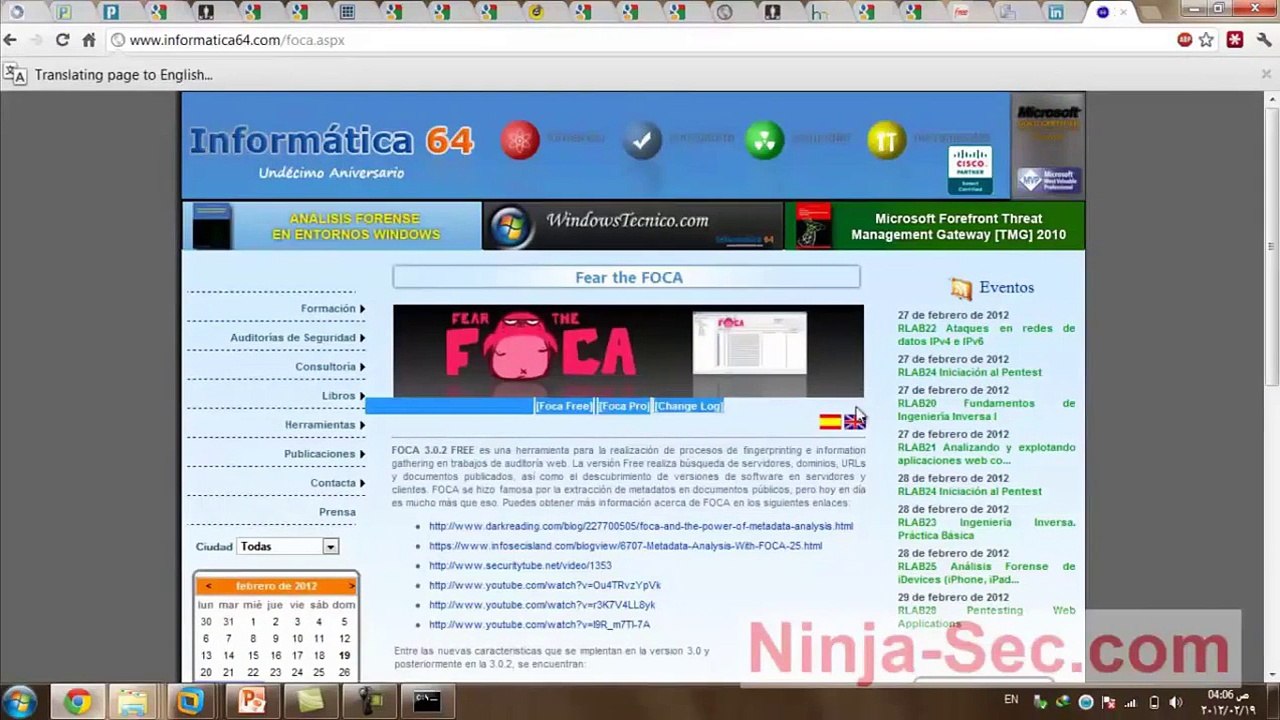
Task: Click the yellow IT icon in site header
Action: point(886,140)
